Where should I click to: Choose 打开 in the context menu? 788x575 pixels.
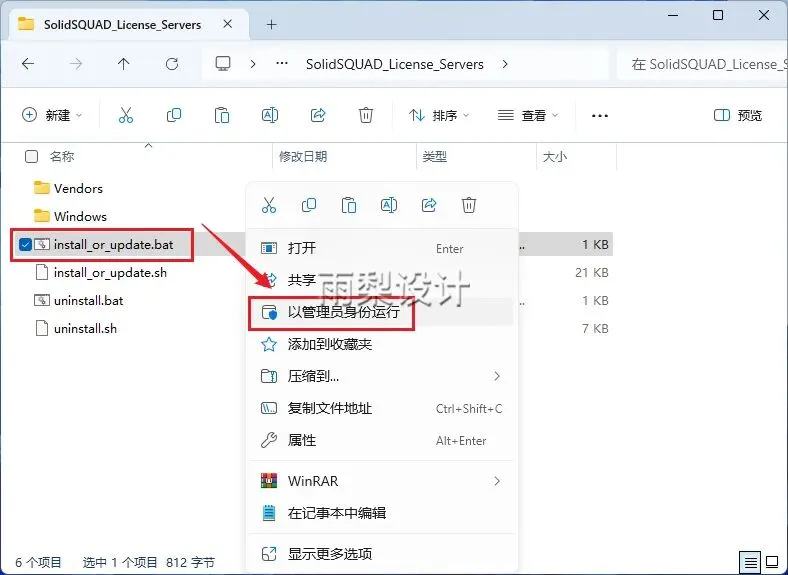(381, 248)
